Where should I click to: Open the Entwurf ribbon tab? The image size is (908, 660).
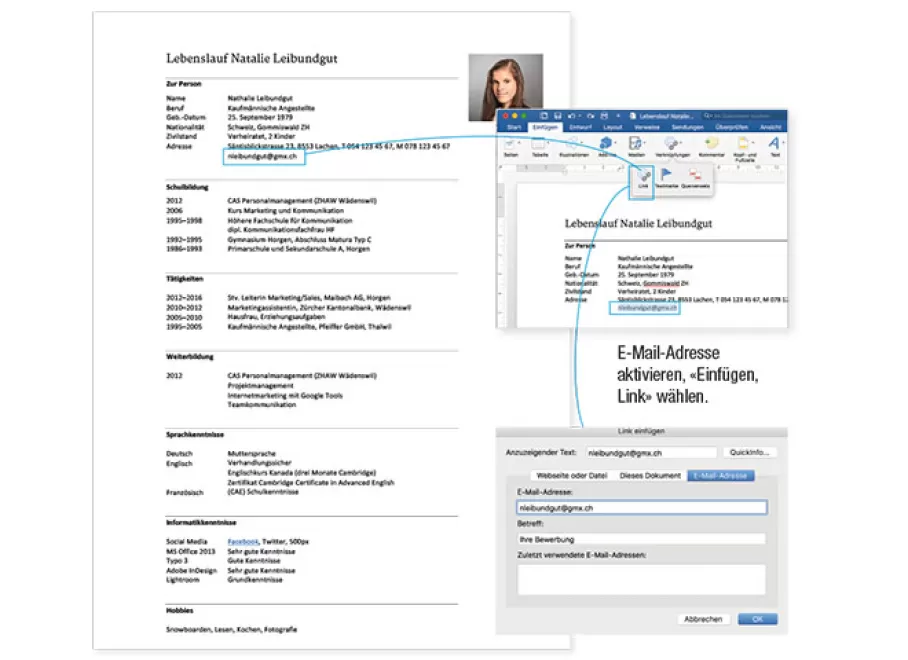tap(580, 127)
